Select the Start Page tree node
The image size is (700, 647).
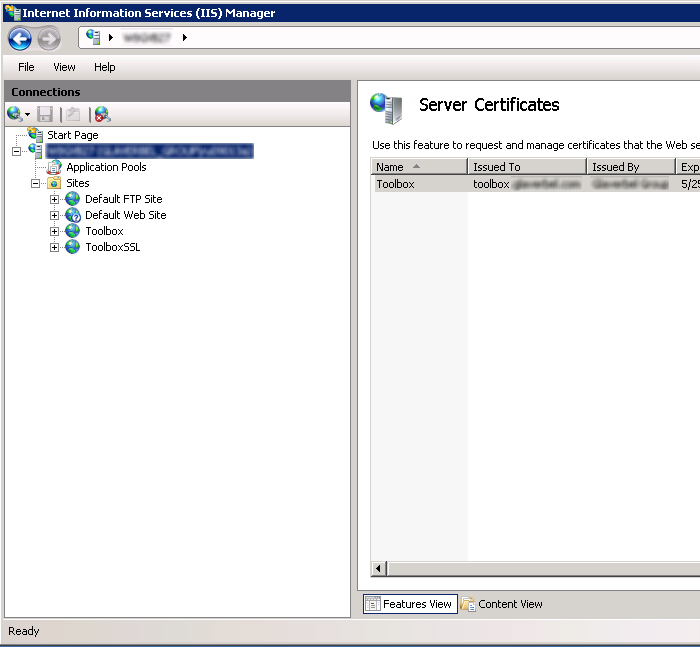point(72,135)
